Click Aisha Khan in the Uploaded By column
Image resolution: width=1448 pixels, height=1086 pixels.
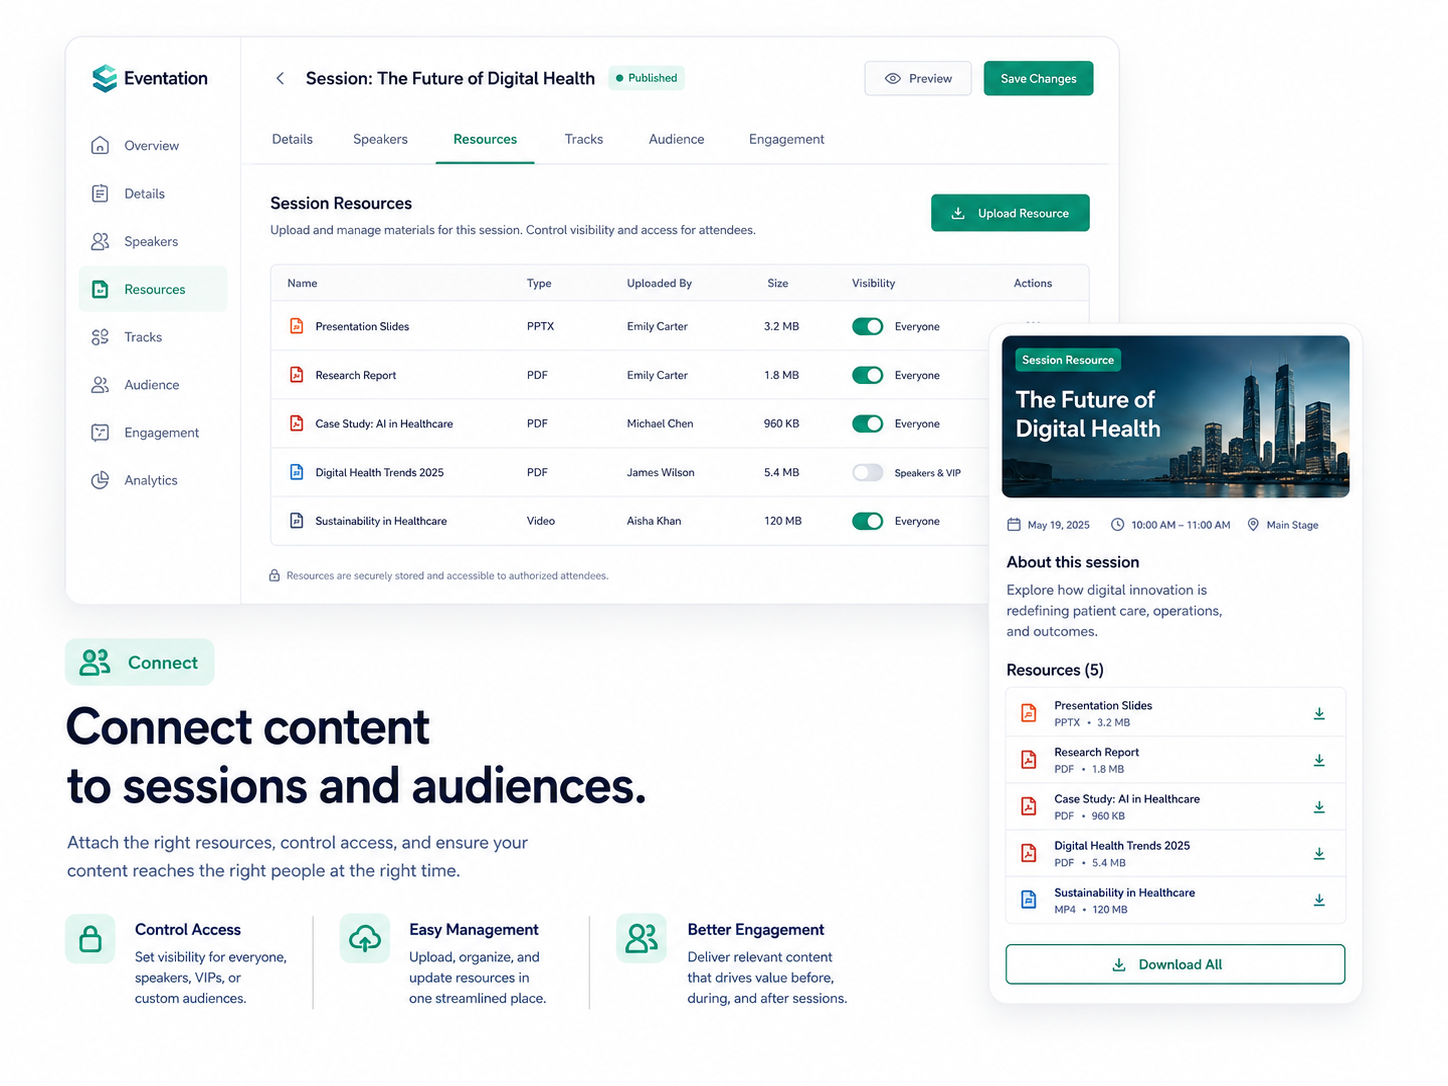654,521
